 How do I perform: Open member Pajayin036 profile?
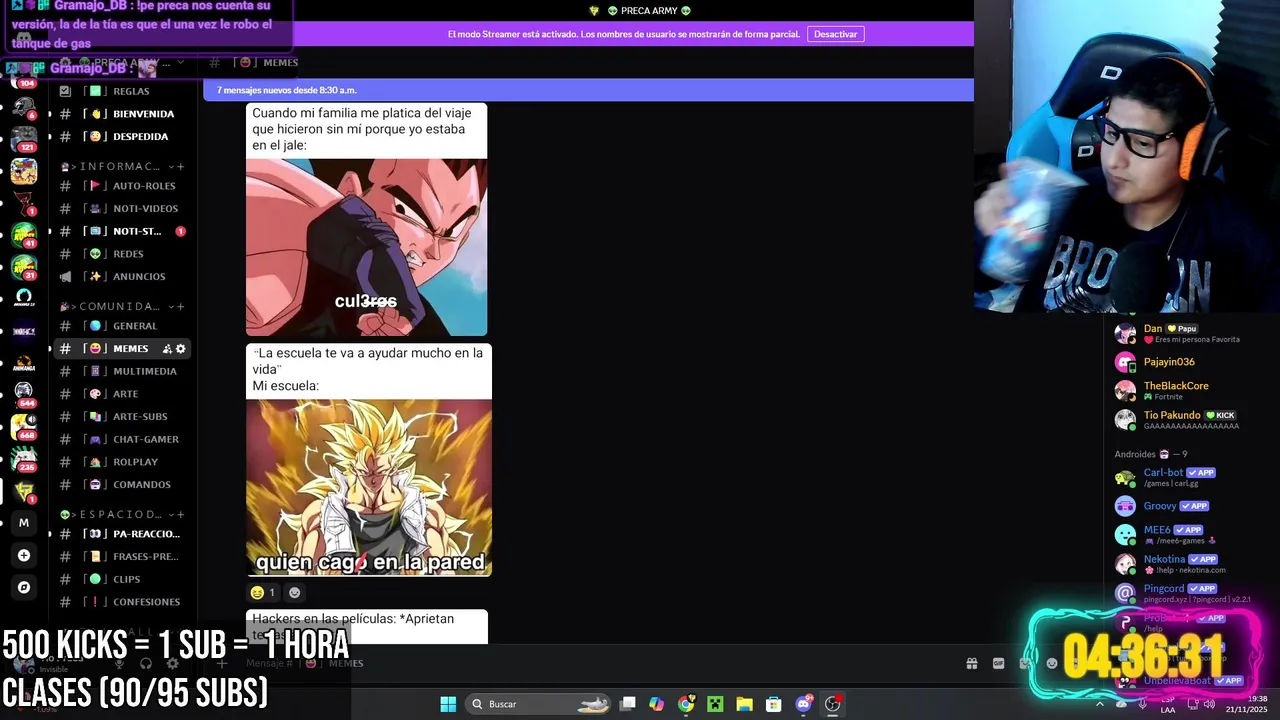[1180, 362]
